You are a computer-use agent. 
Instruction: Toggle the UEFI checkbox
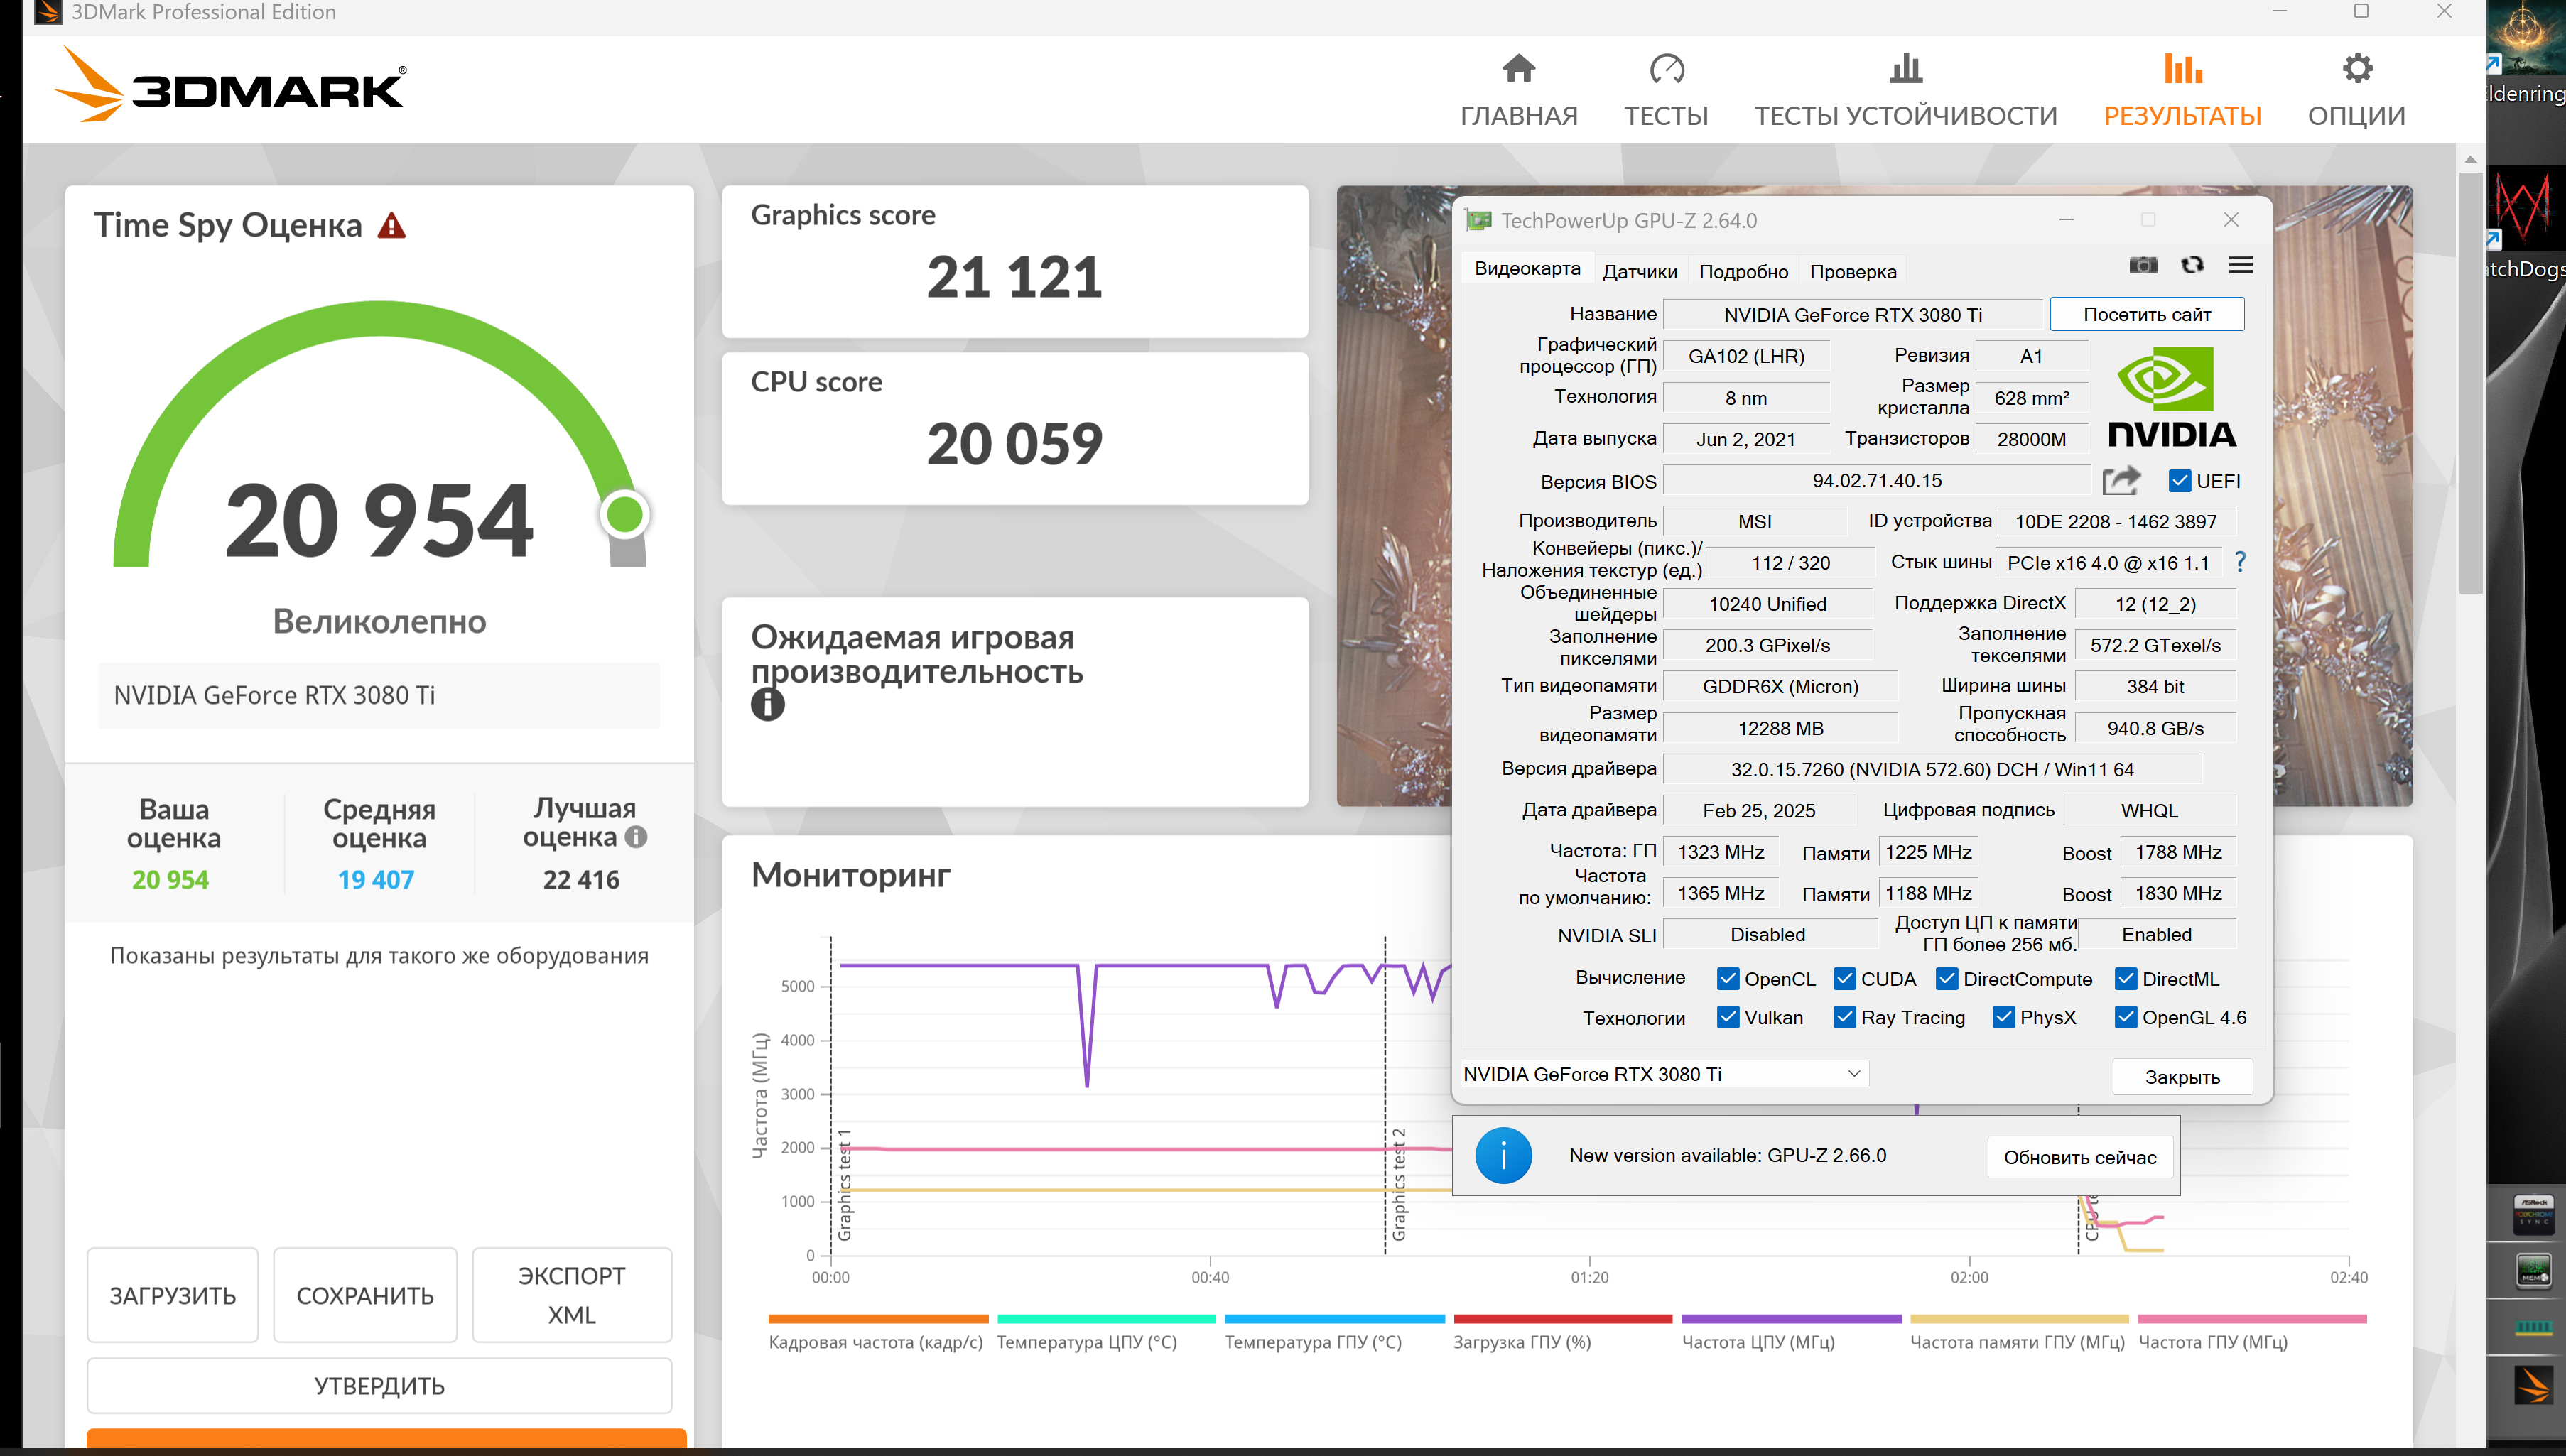[x=2179, y=481]
